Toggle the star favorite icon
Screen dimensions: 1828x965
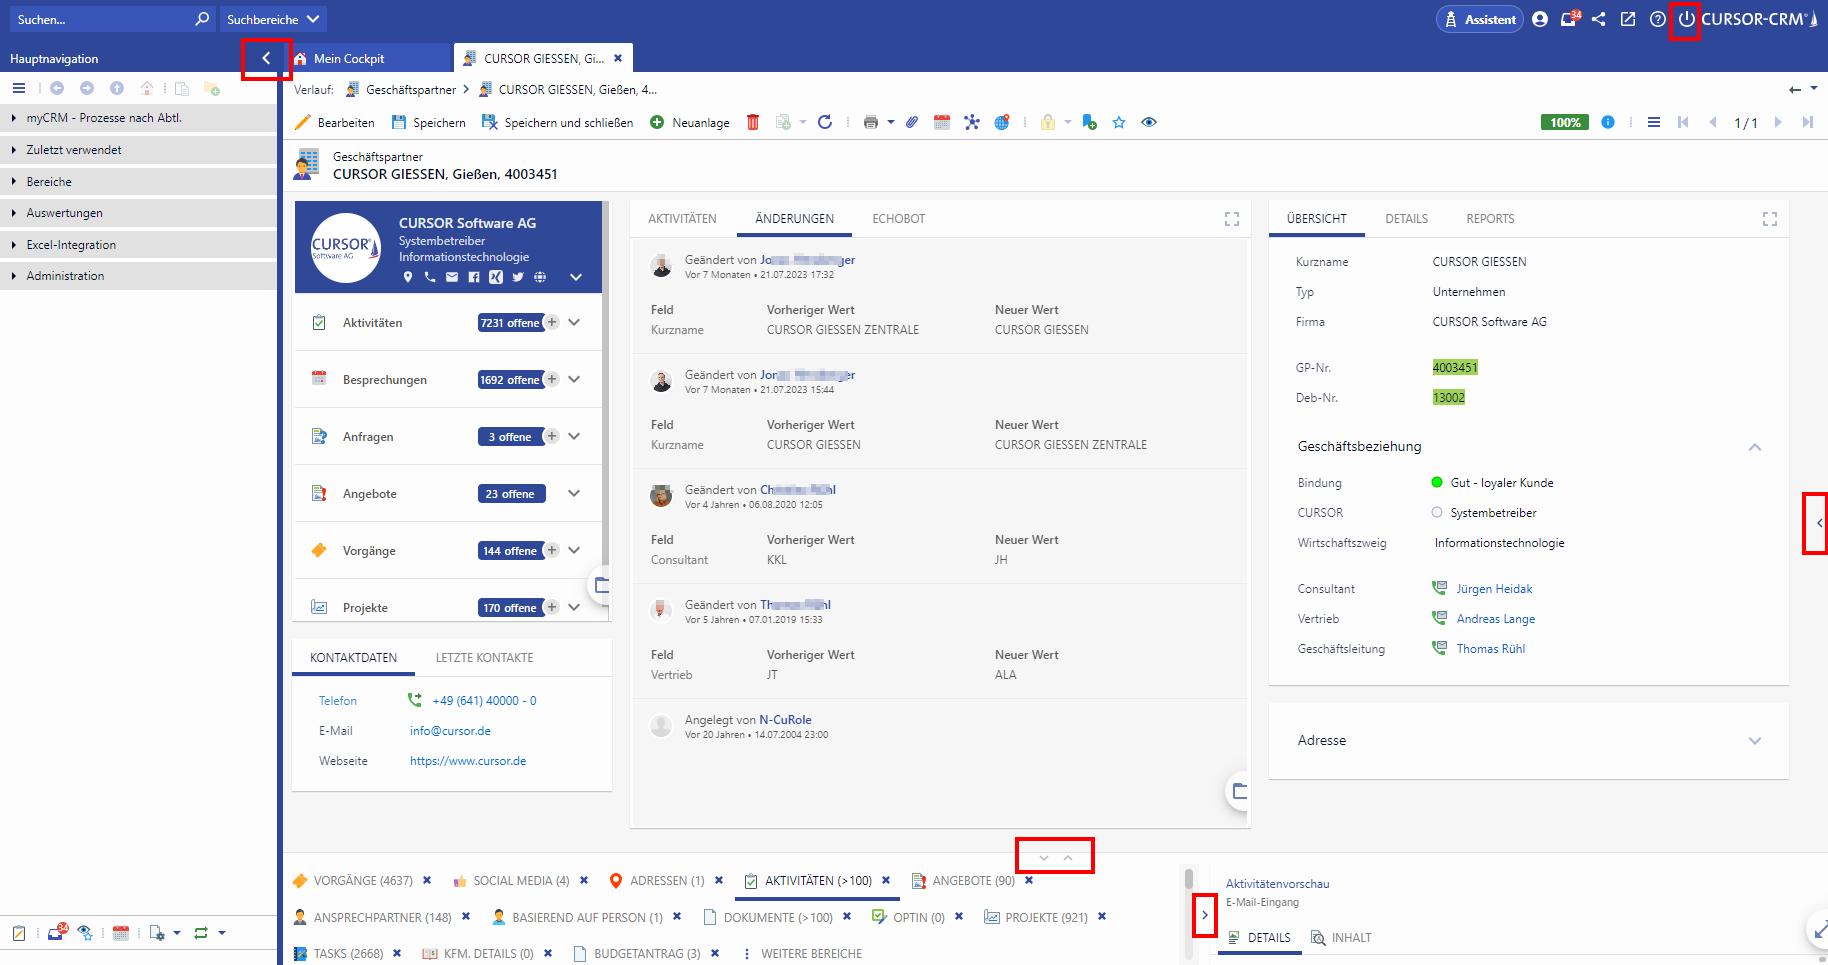pyautogui.click(x=1119, y=122)
